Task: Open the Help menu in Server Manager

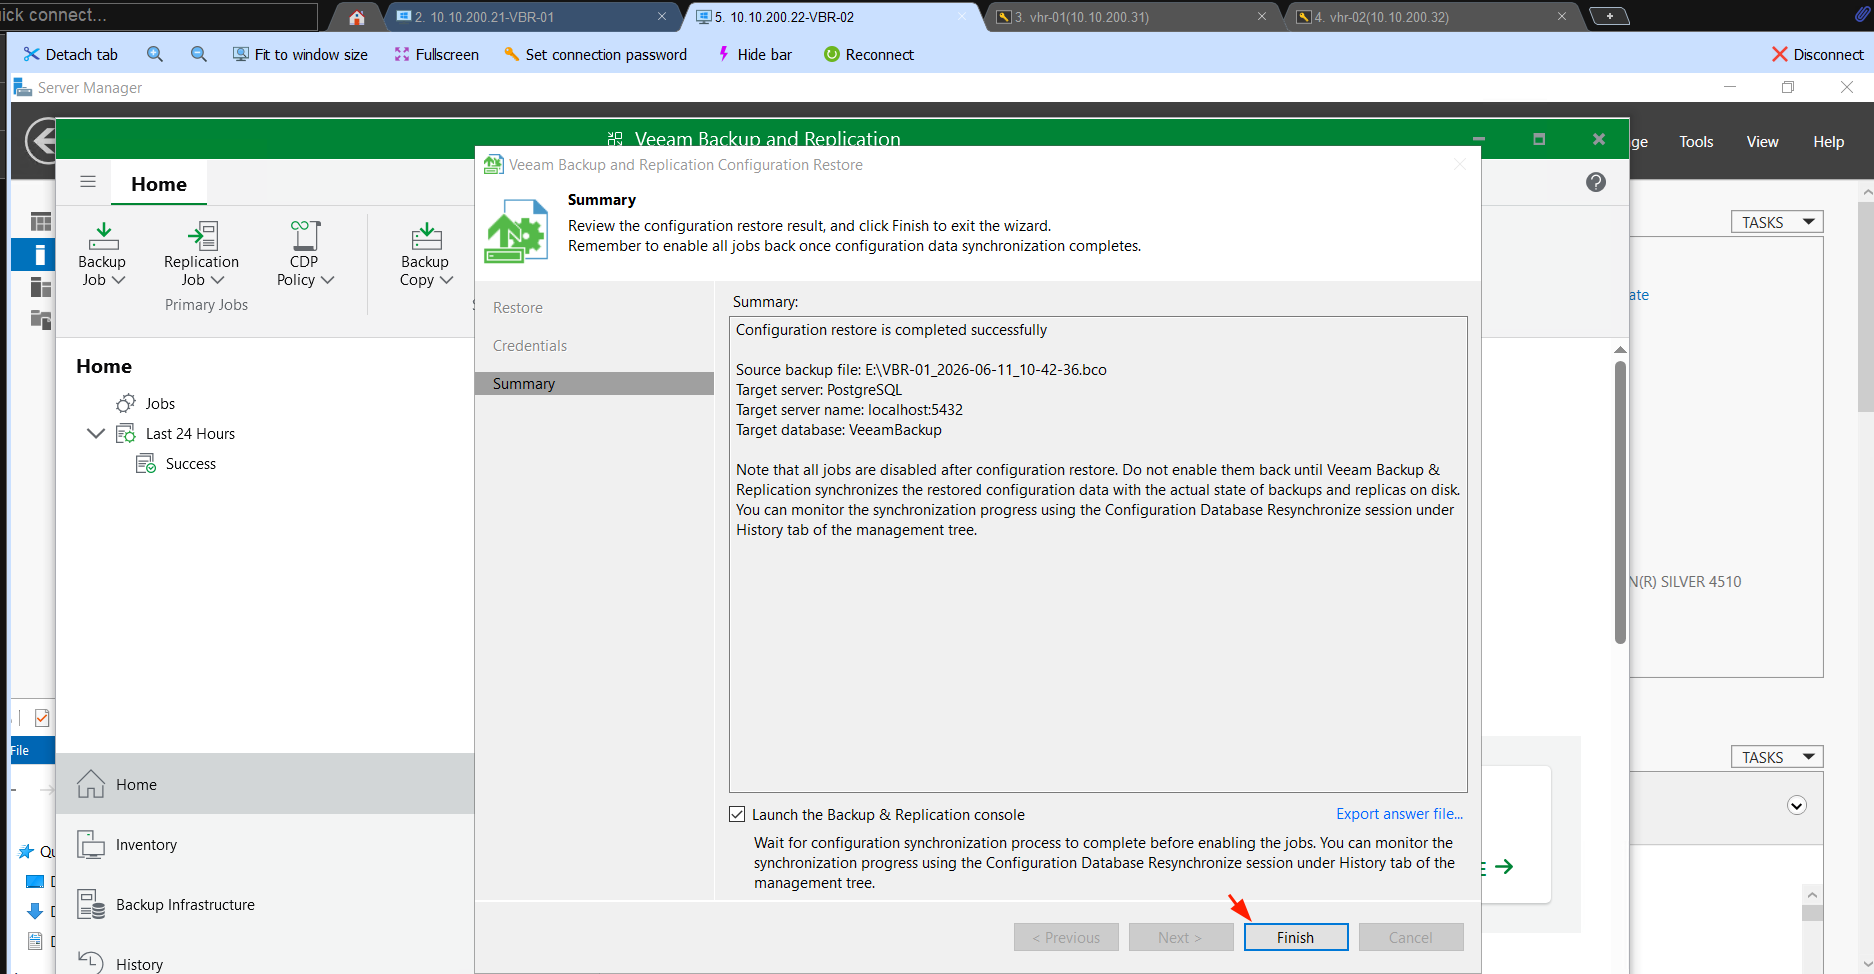Action: pos(1828,142)
